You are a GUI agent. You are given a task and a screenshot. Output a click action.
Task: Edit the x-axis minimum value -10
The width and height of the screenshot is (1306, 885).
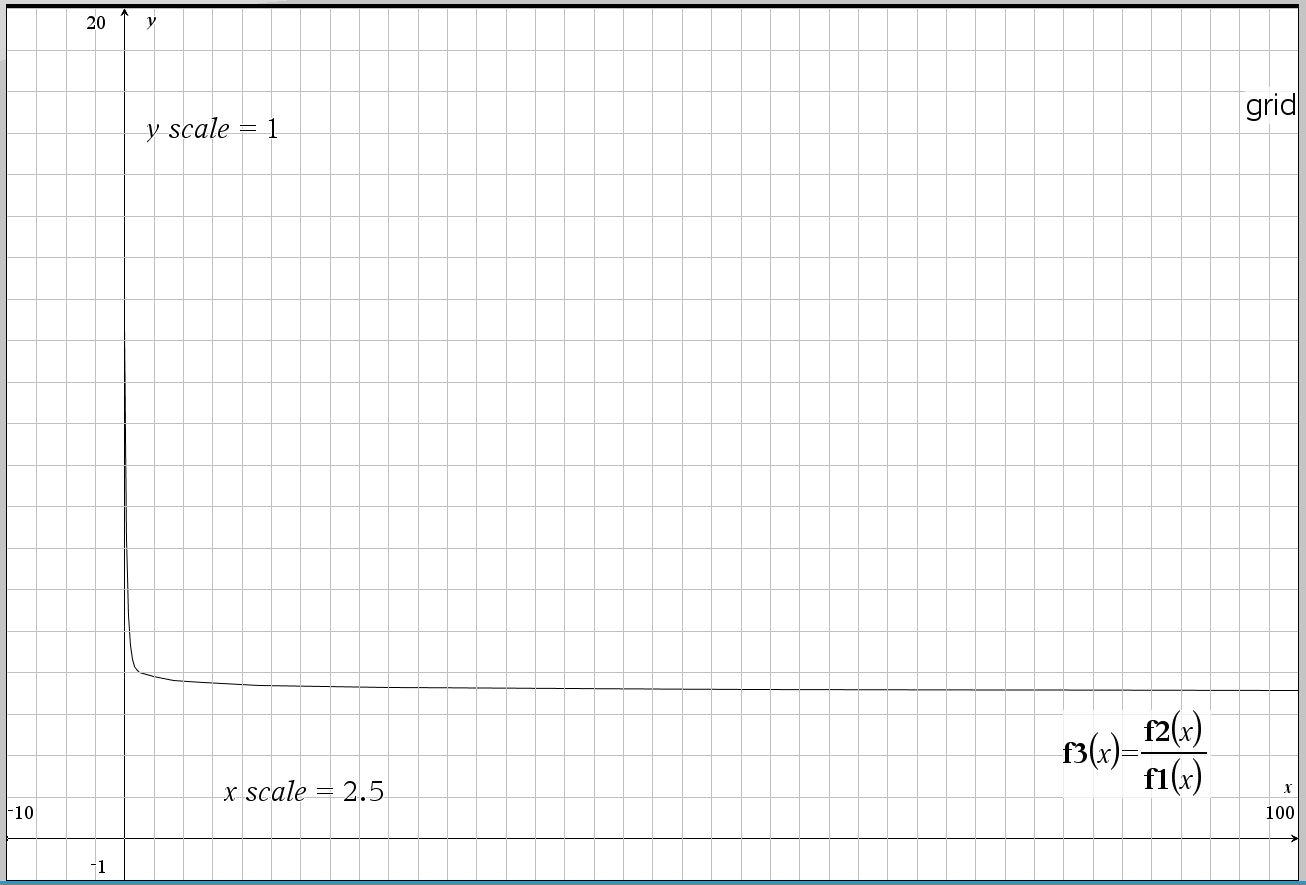pyautogui.click(x=21, y=813)
